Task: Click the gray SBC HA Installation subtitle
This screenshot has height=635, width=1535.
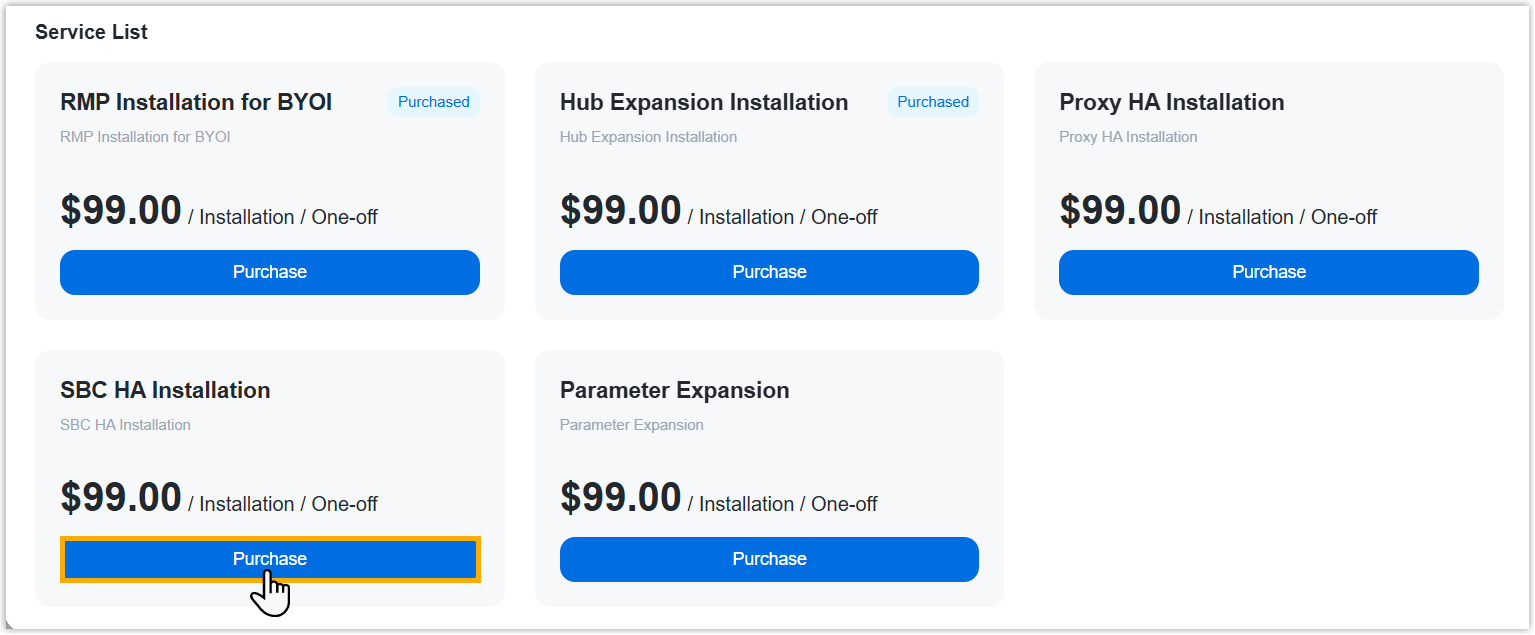Action: coord(125,425)
